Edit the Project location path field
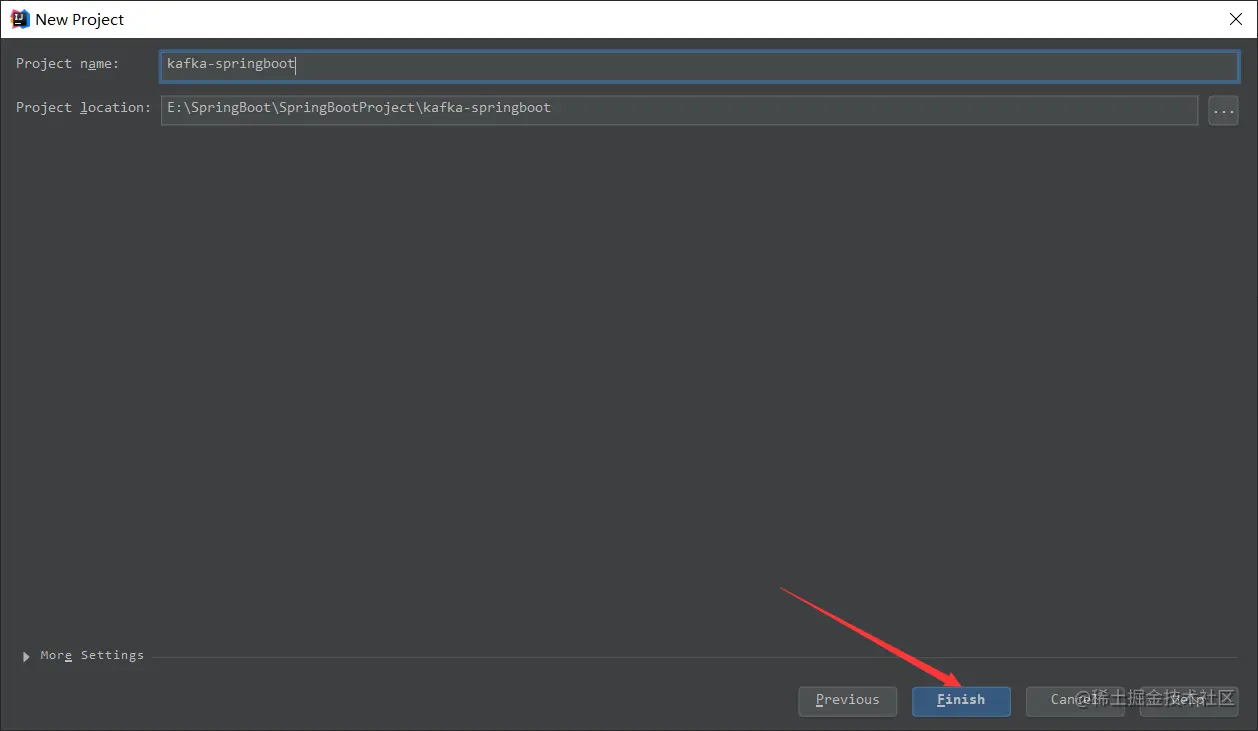Viewport: 1258px width, 731px height. pyautogui.click(x=679, y=109)
